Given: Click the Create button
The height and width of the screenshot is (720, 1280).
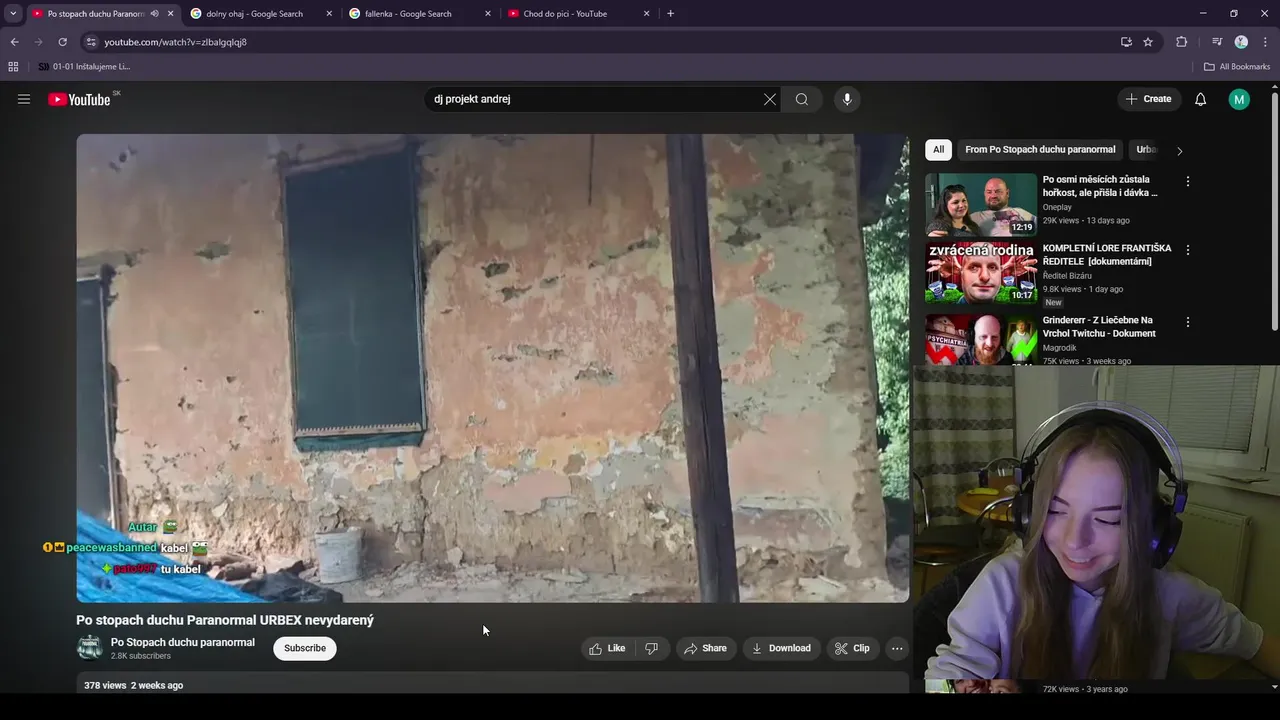Looking at the screenshot, I should pos(1148,99).
